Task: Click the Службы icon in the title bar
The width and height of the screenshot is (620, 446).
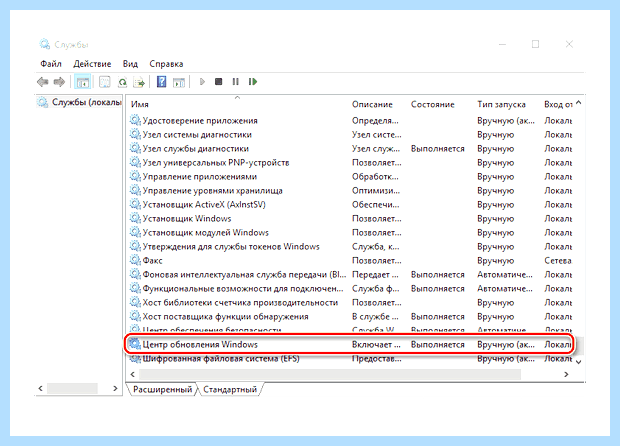Action: click(x=45, y=44)
